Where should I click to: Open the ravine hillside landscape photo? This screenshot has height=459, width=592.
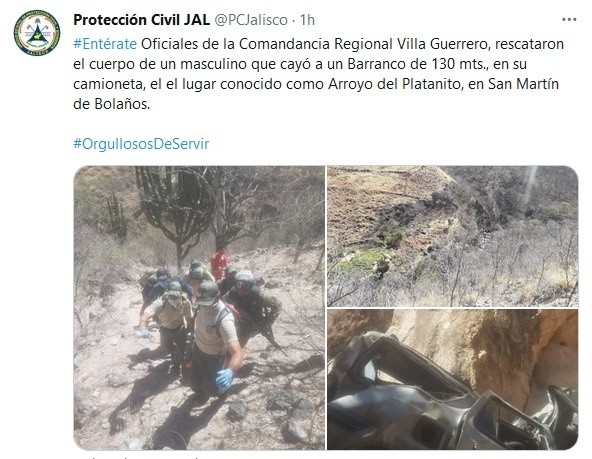(x=452, y=236)
